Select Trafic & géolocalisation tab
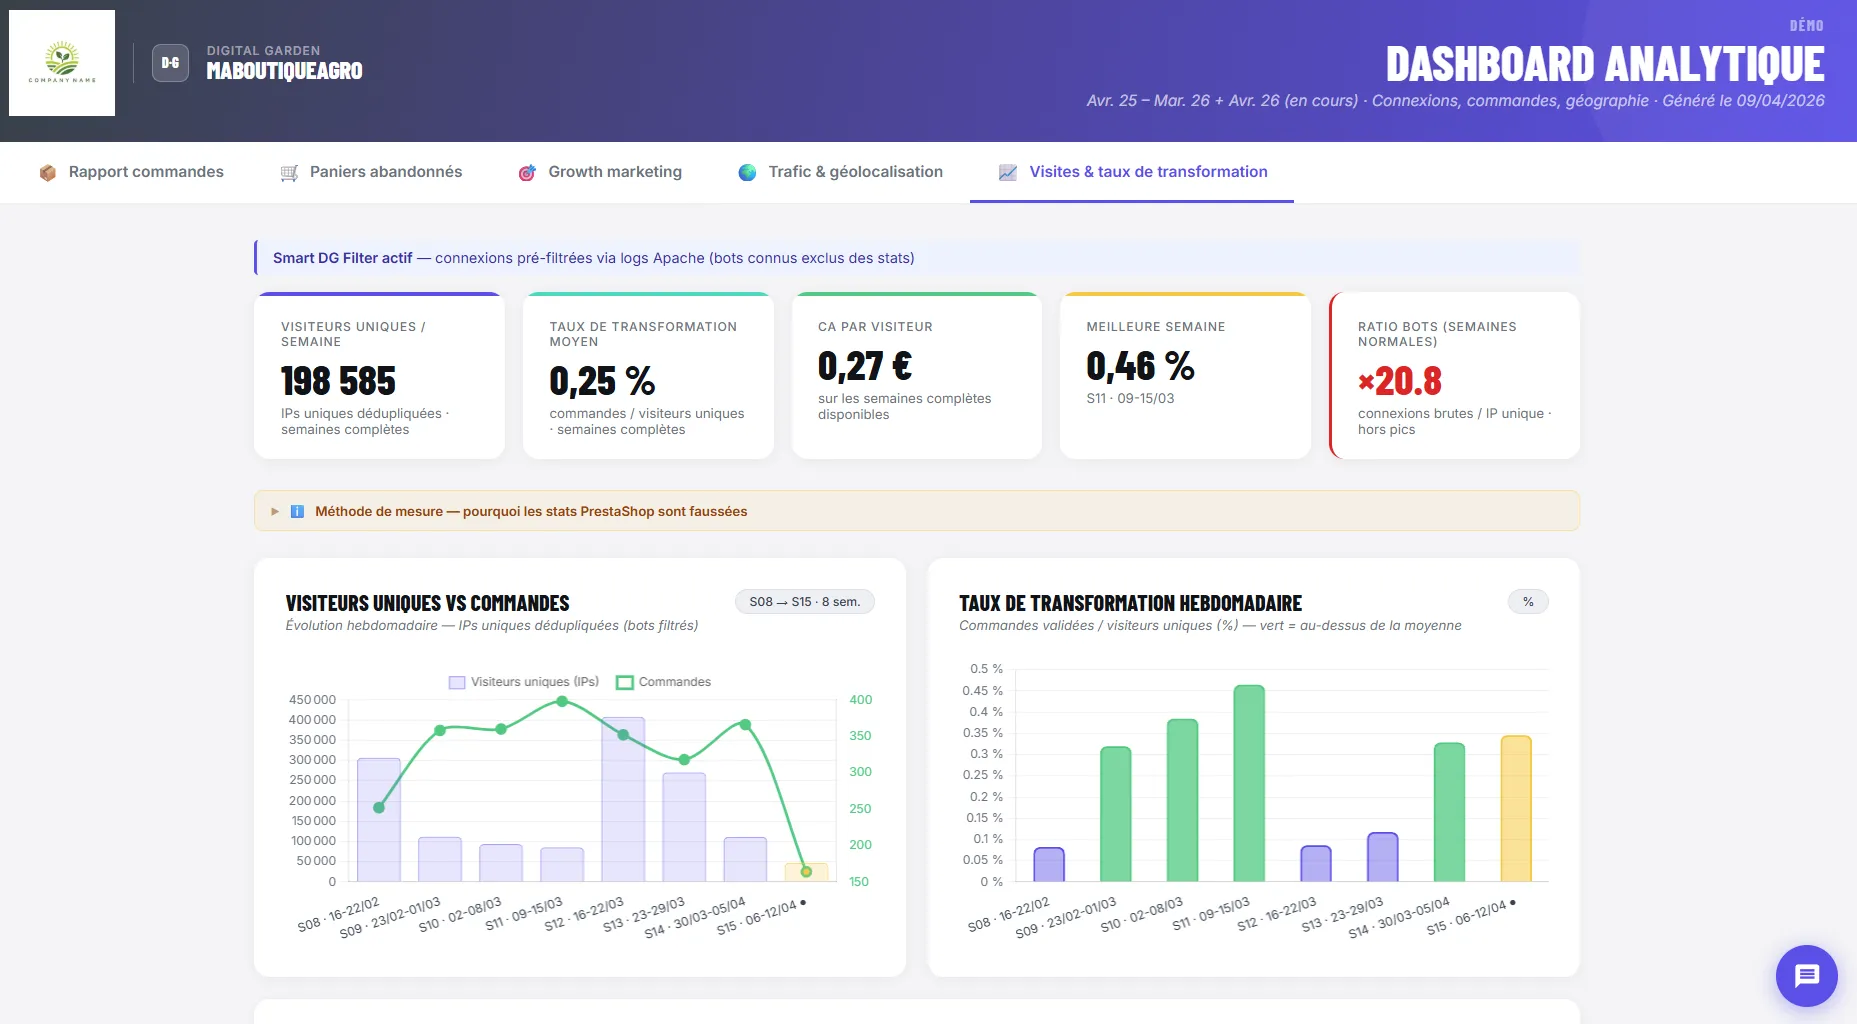 point(840,172)
